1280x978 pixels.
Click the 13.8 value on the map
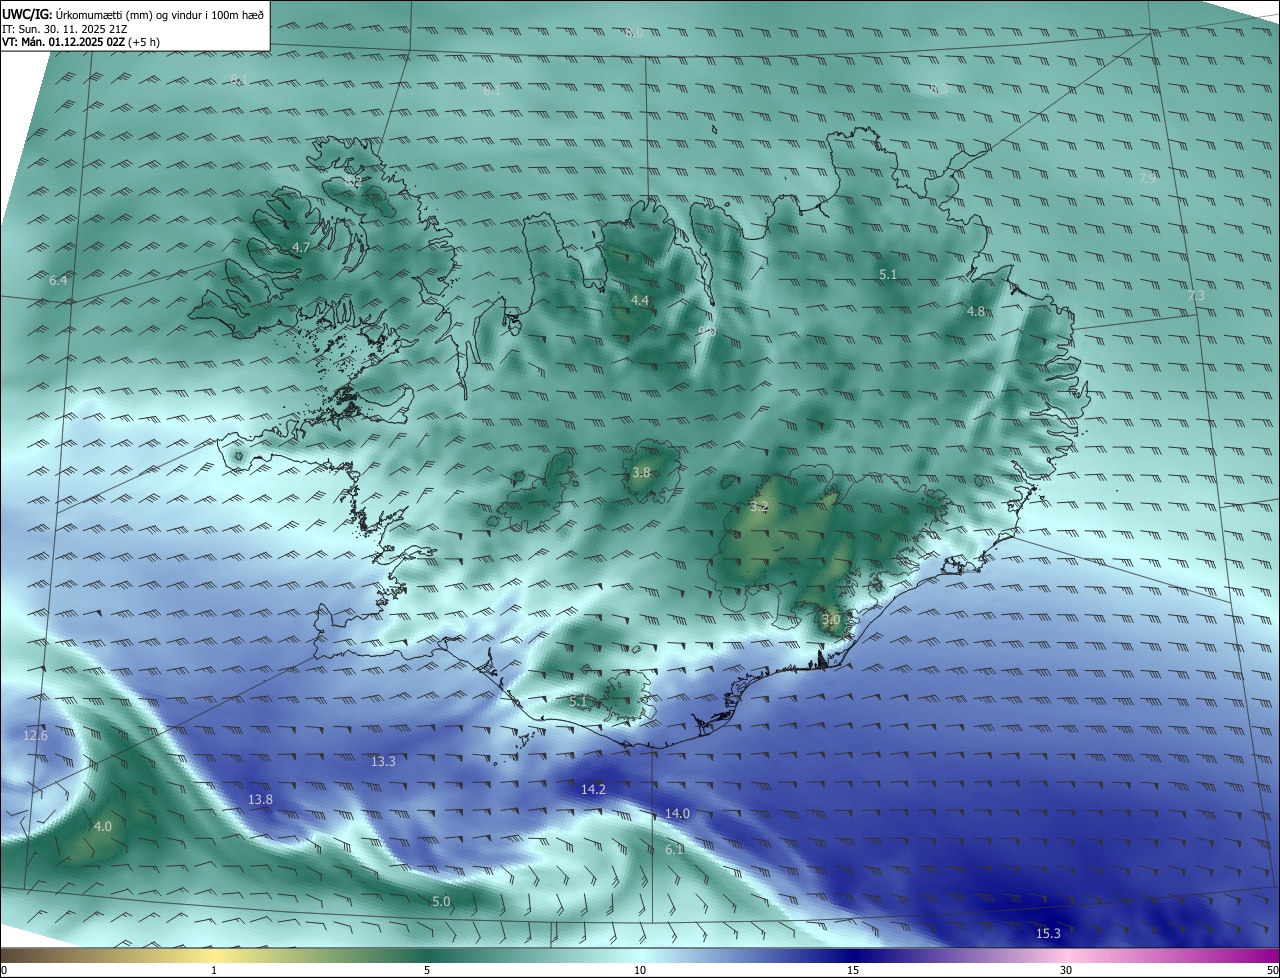pos(260,800)
